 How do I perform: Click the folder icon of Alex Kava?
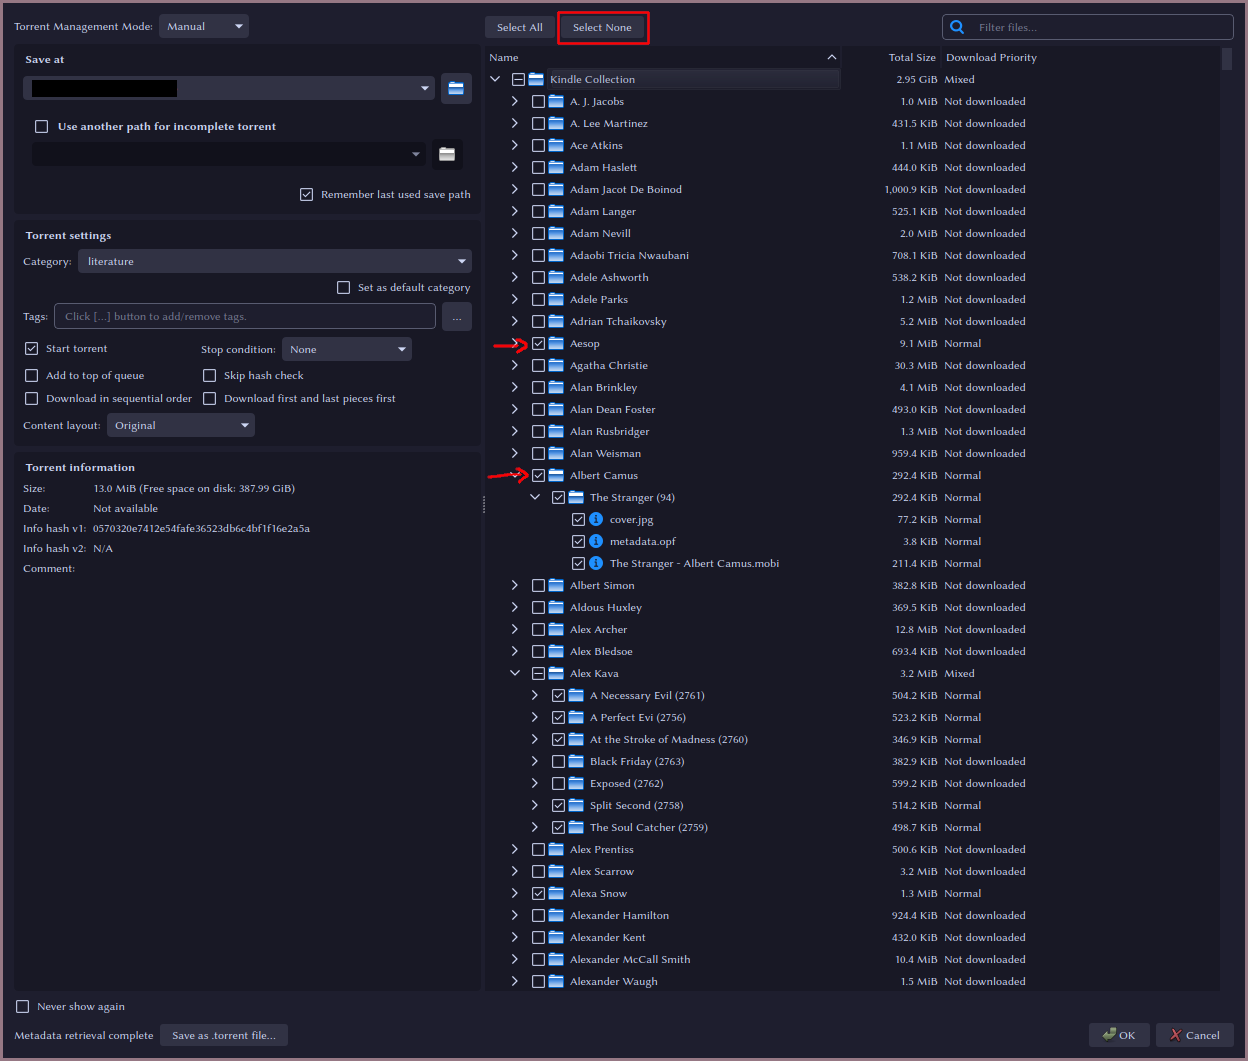point(556,673)
